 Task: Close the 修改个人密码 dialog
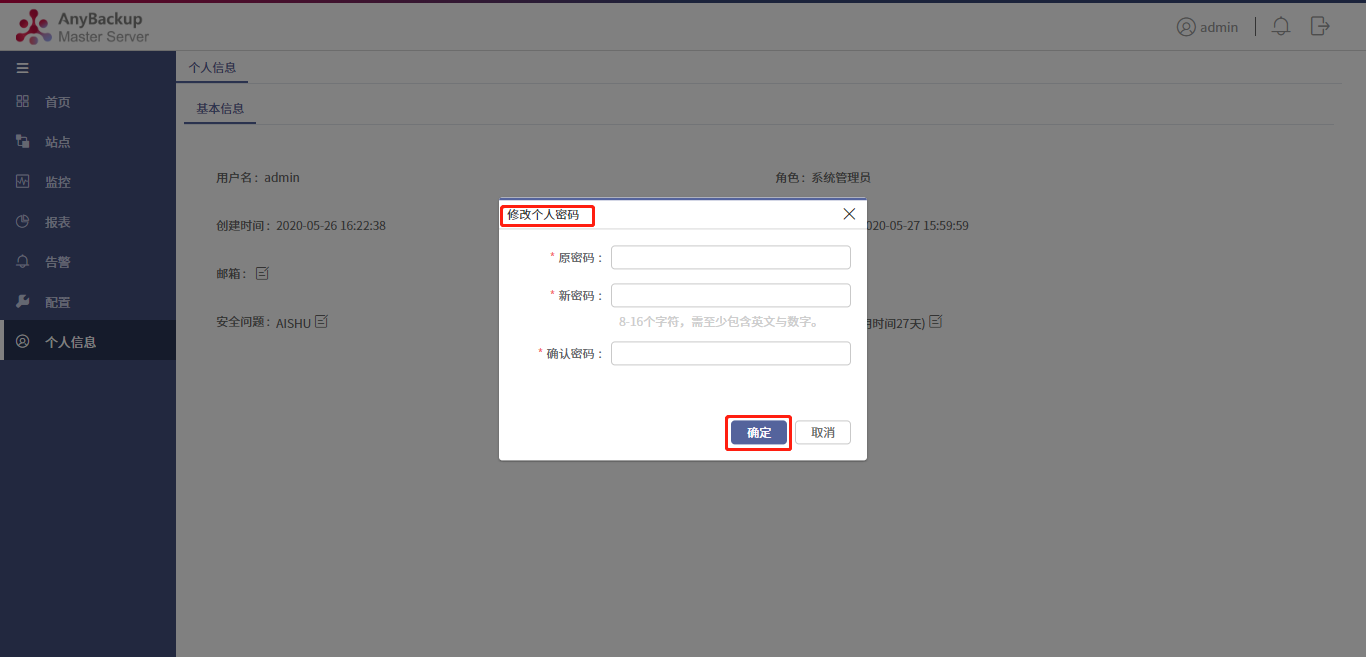click(x=849, y=214)
